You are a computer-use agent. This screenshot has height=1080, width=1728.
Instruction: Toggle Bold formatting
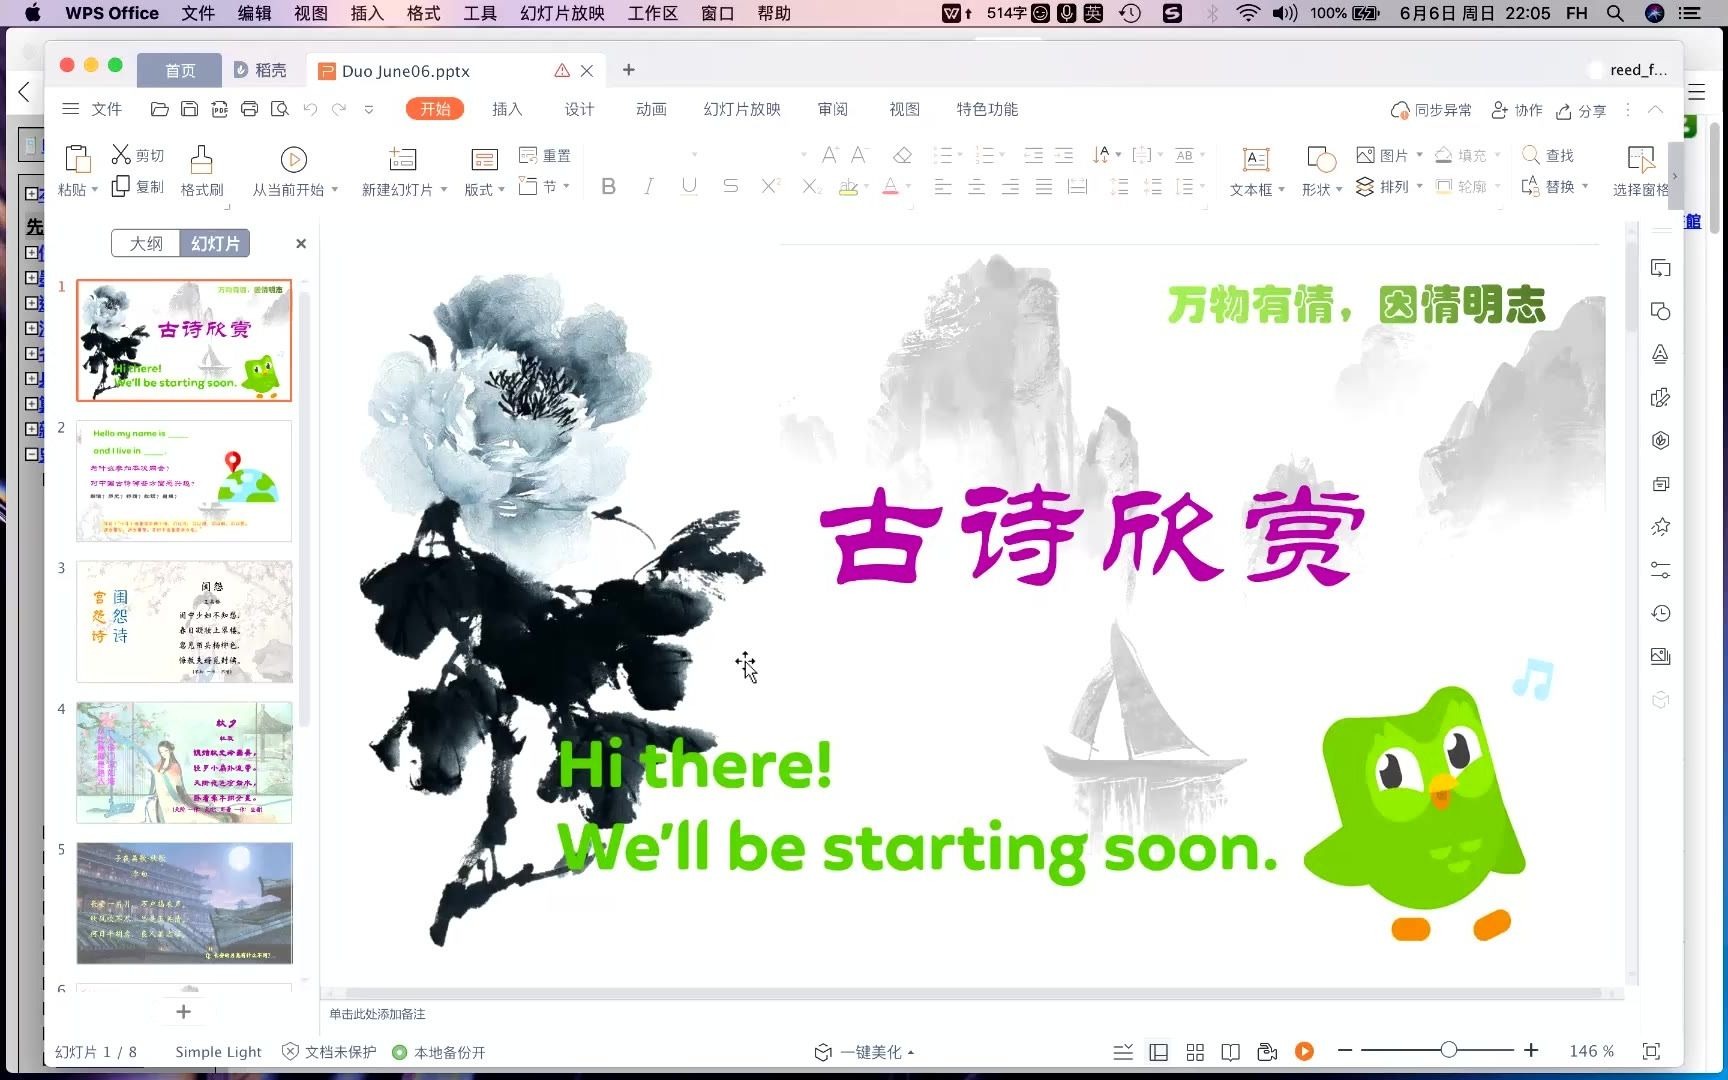point(608,186)
